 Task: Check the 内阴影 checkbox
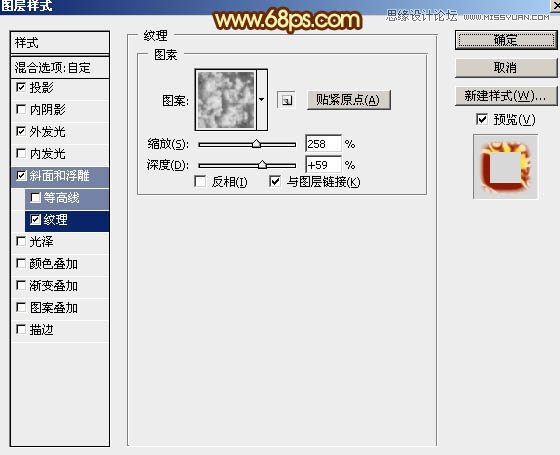pyautogui.click(x=21, y=109)
